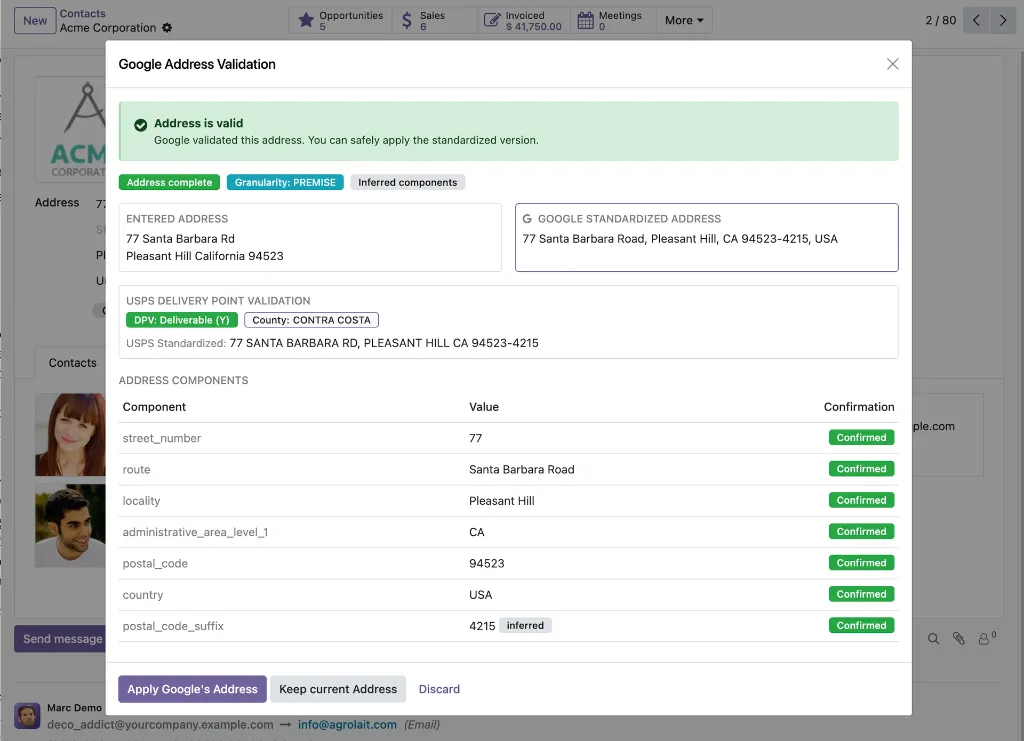
Task: Open the Sales dollar stat button
Action: (434, 20)
